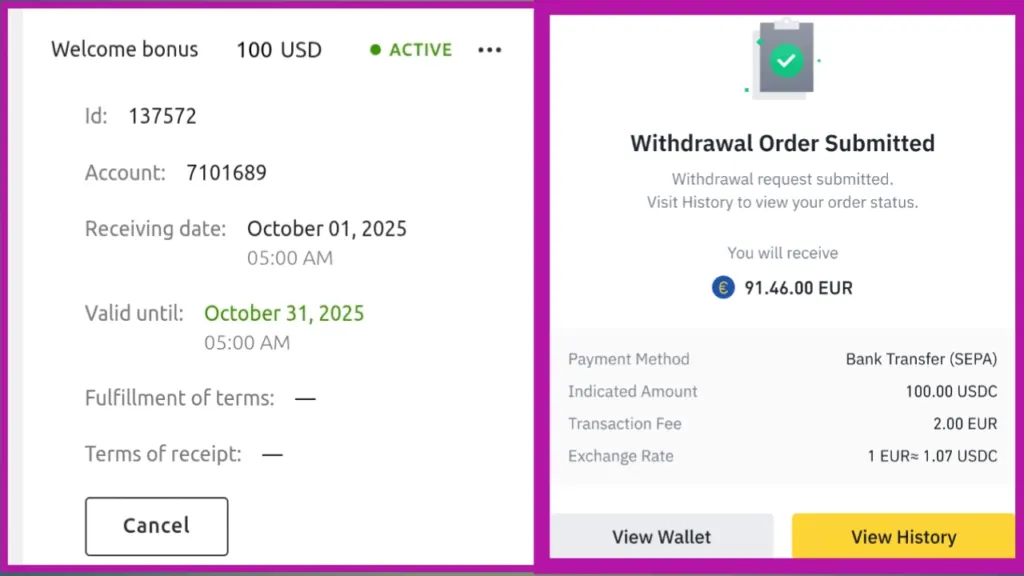The image size is (1024, 576).
Task: Select the 100 USD bonus amount
Action: click(279, 50)
